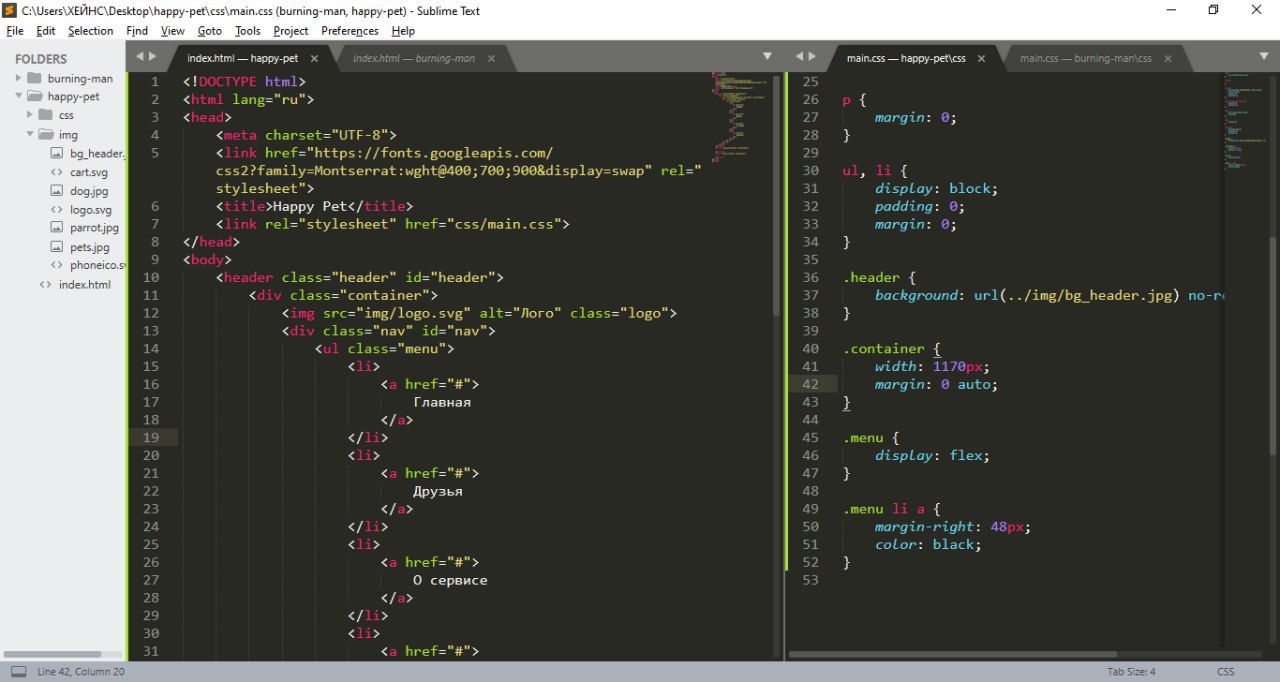The height and width of the screenshot is (682, 1280).
Task: Open logo.svg from the sidebar
Action: (91, 210)
